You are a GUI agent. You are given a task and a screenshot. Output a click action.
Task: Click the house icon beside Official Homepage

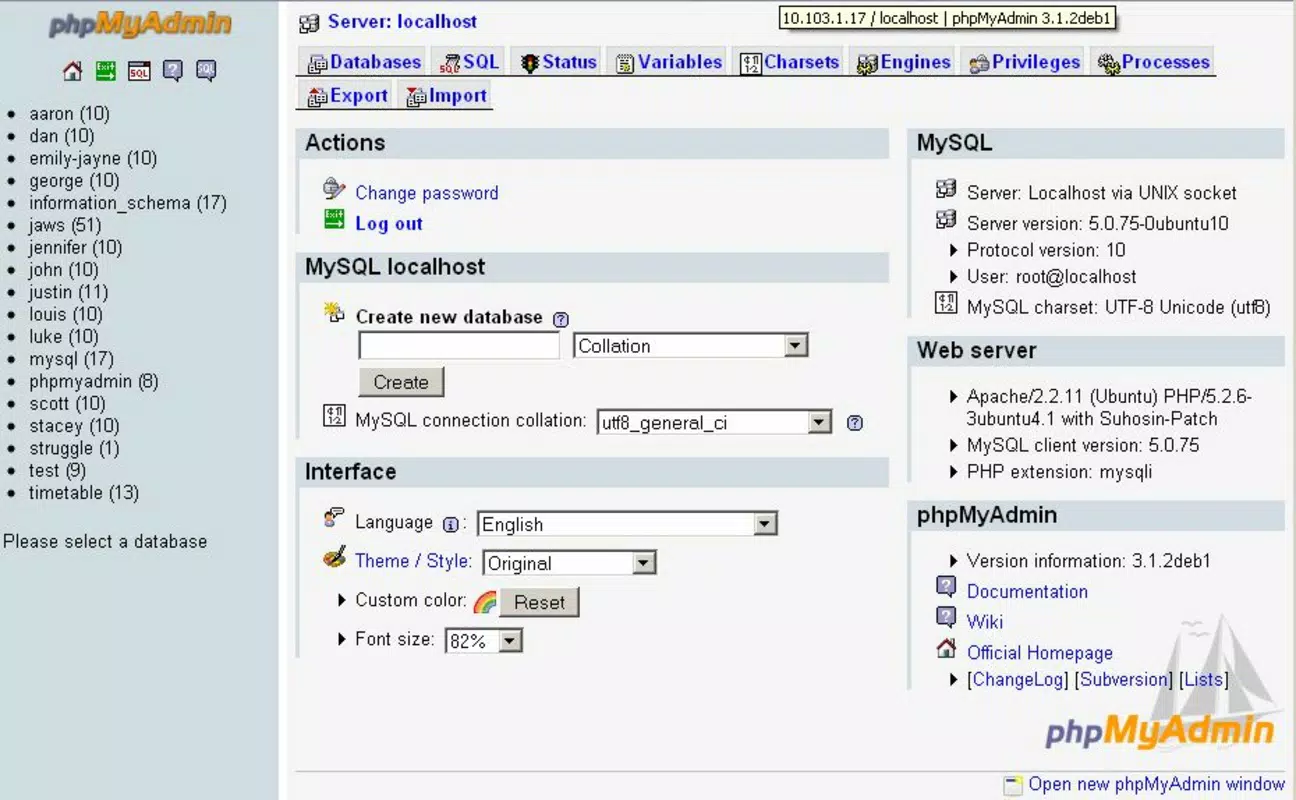pyautogui.click(x=946, y=648)
